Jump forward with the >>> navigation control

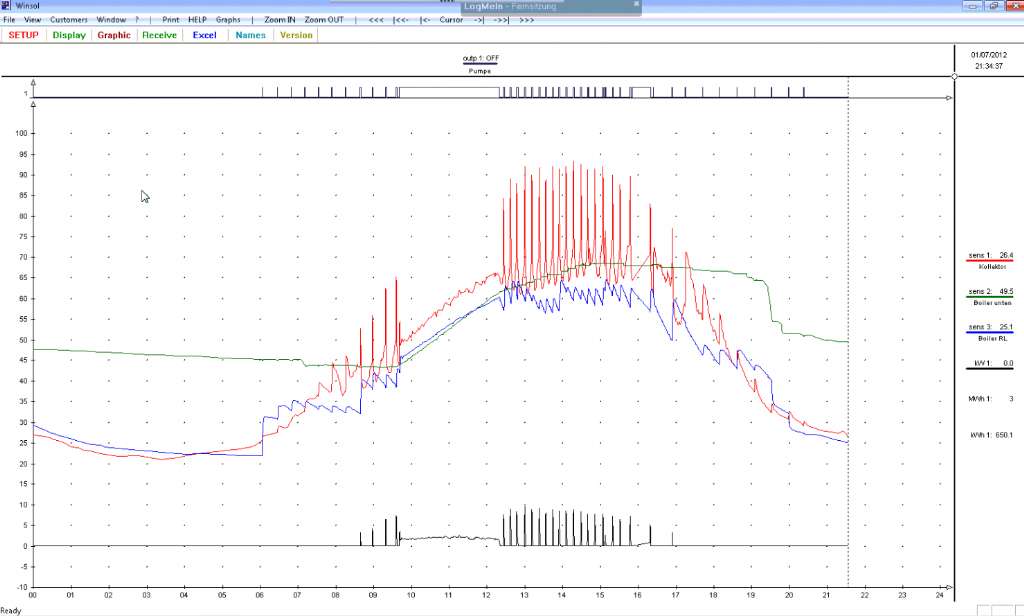click(x=526, y=20)
